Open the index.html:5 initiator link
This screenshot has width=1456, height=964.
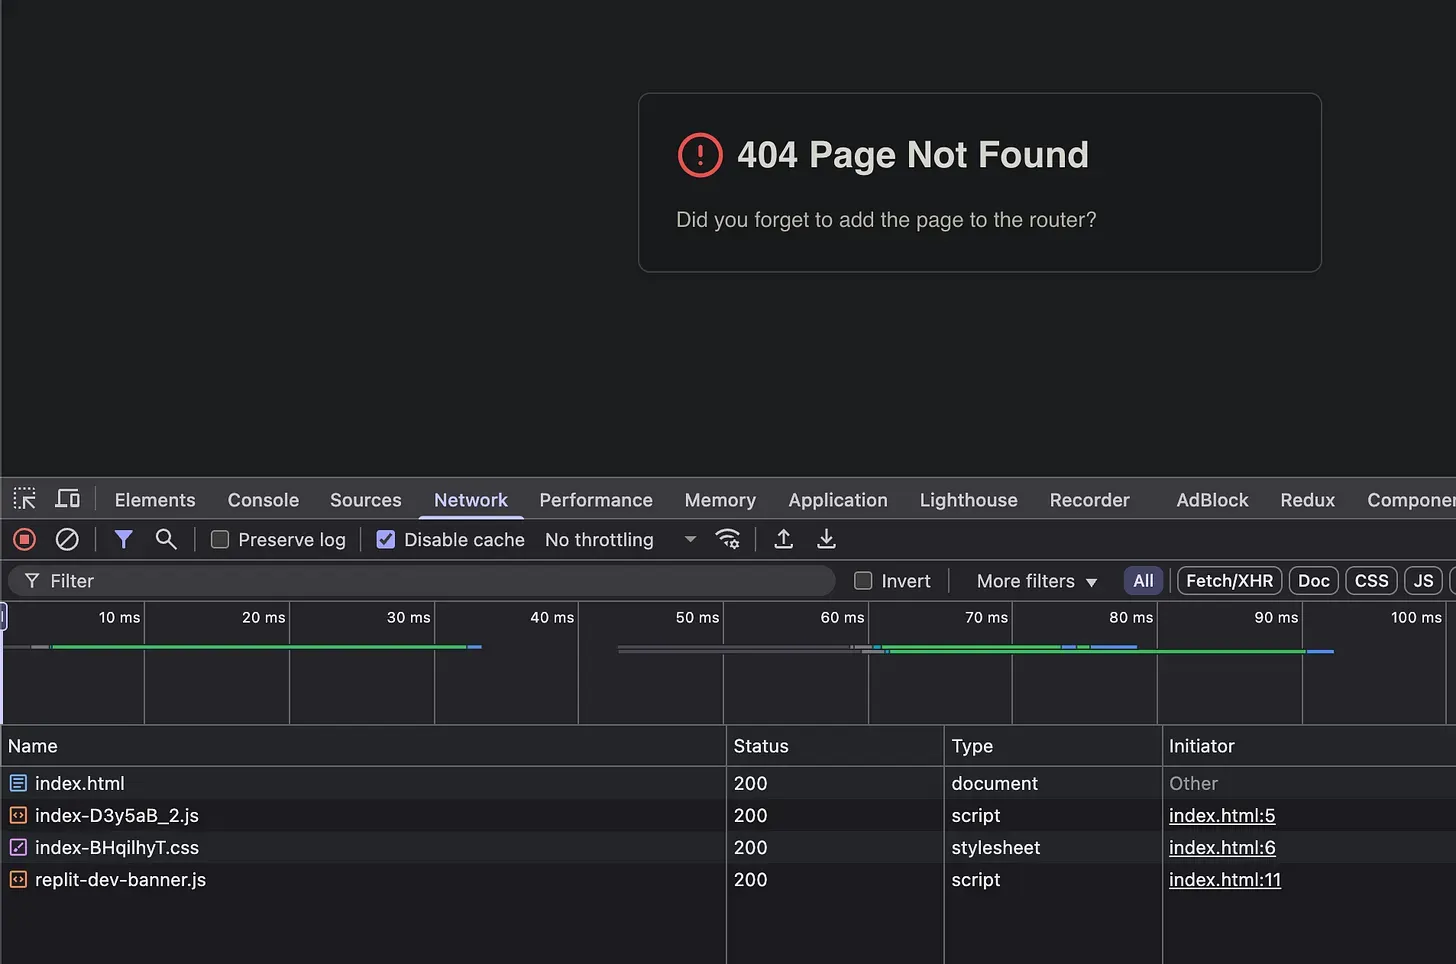[1221, 816]
